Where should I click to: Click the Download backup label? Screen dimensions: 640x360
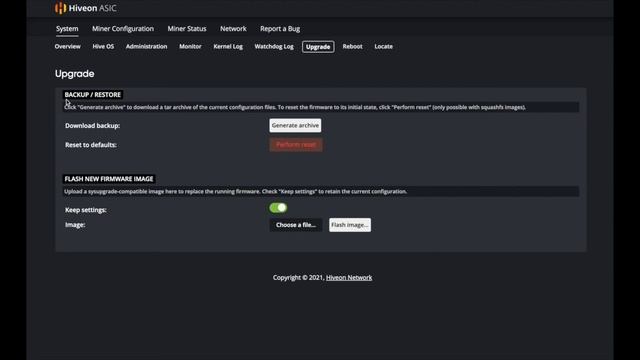[93, 126]
